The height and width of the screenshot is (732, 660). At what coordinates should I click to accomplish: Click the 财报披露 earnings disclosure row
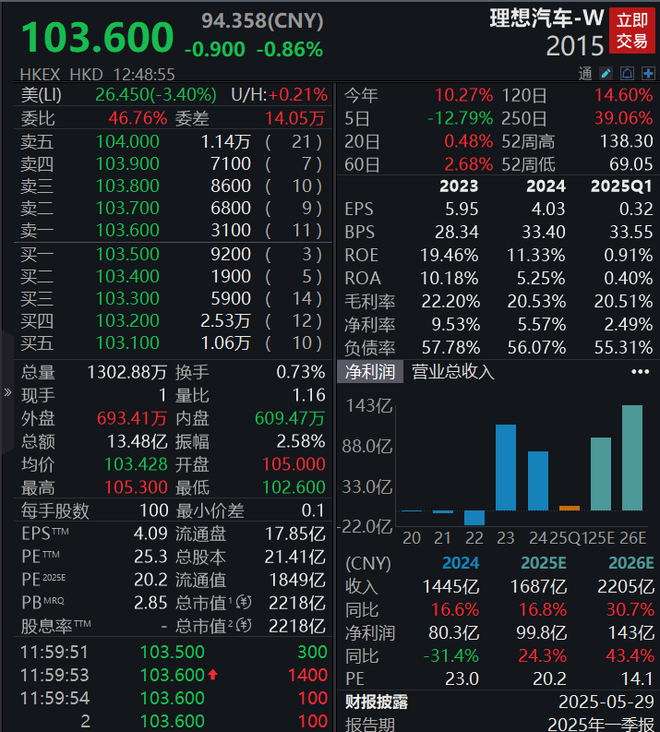tap(499, 702)
